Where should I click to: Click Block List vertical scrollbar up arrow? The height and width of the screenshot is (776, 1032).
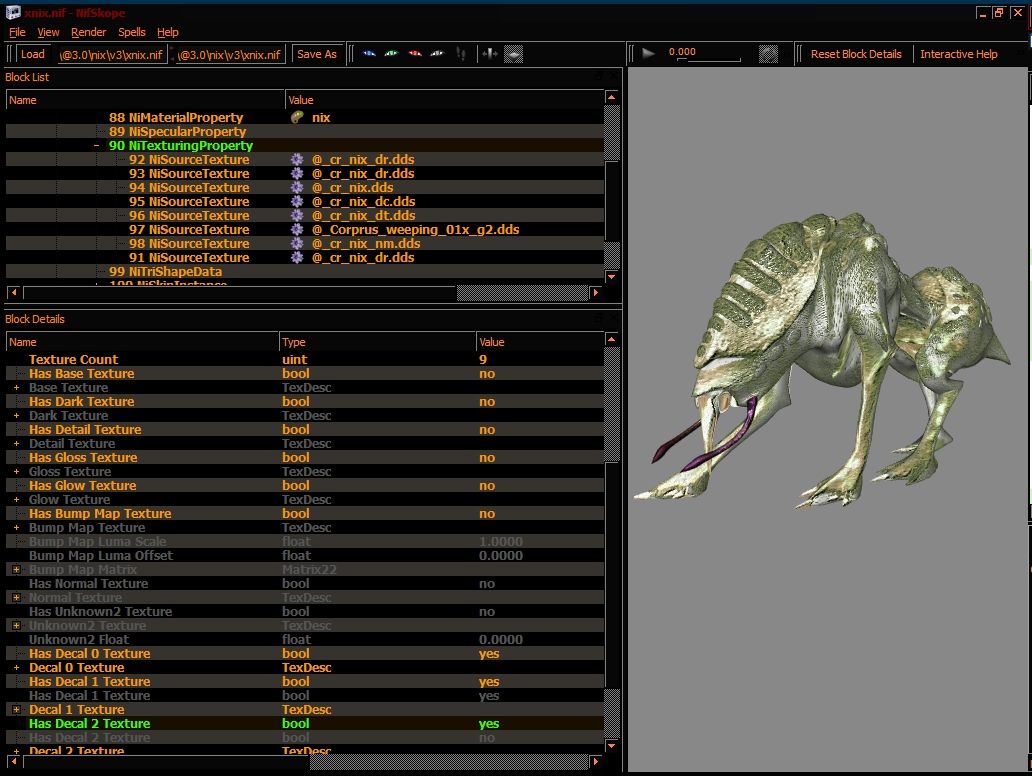tap(611, 97)
